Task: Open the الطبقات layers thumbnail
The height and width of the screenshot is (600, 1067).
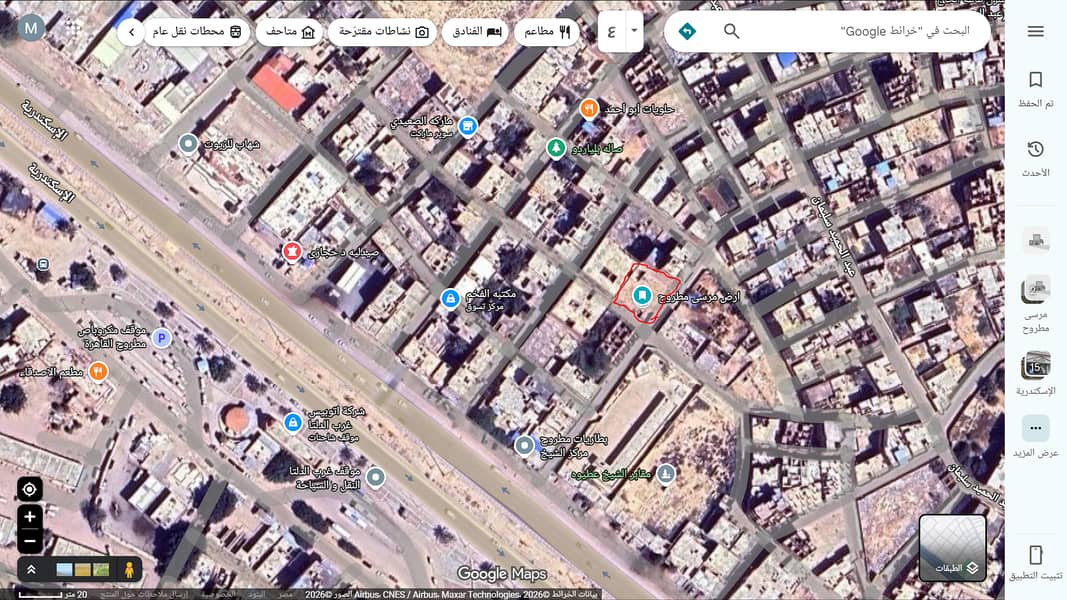Action: (953, 548)
